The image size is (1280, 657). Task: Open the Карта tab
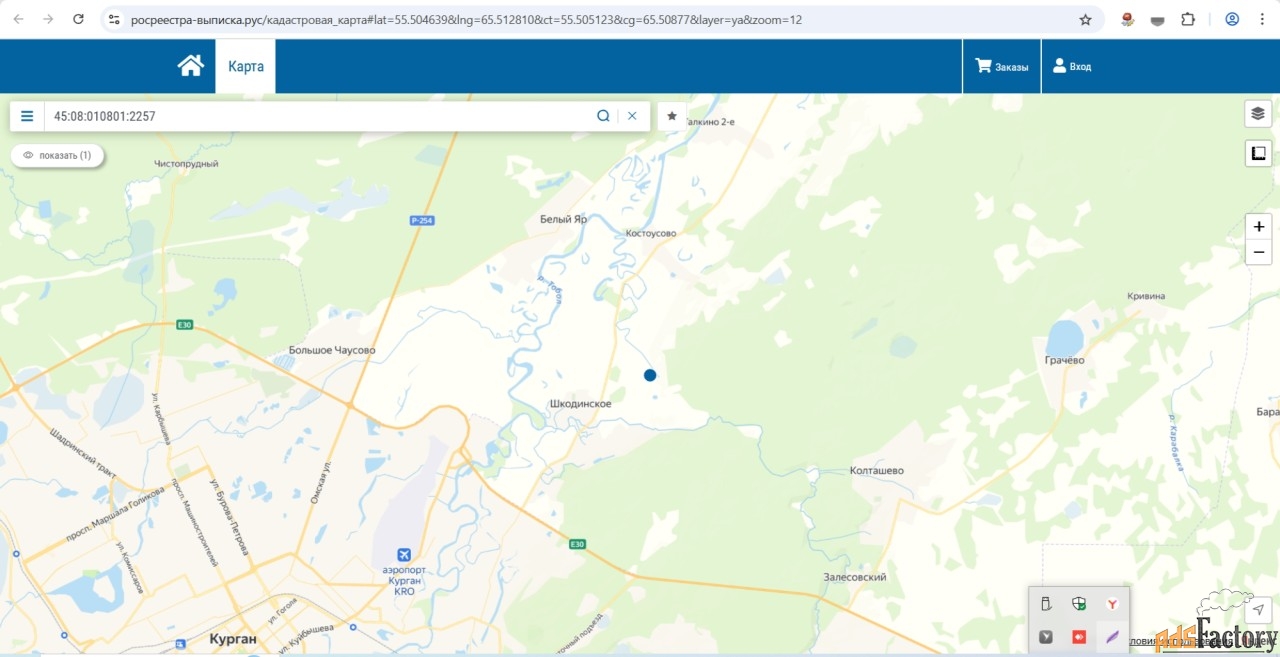point(246,66)
